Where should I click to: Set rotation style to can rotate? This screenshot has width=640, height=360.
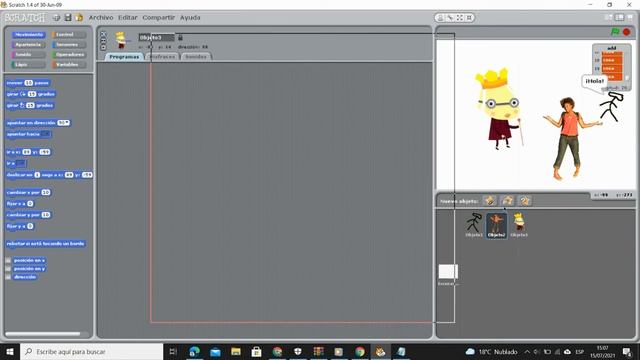(103, 34)
